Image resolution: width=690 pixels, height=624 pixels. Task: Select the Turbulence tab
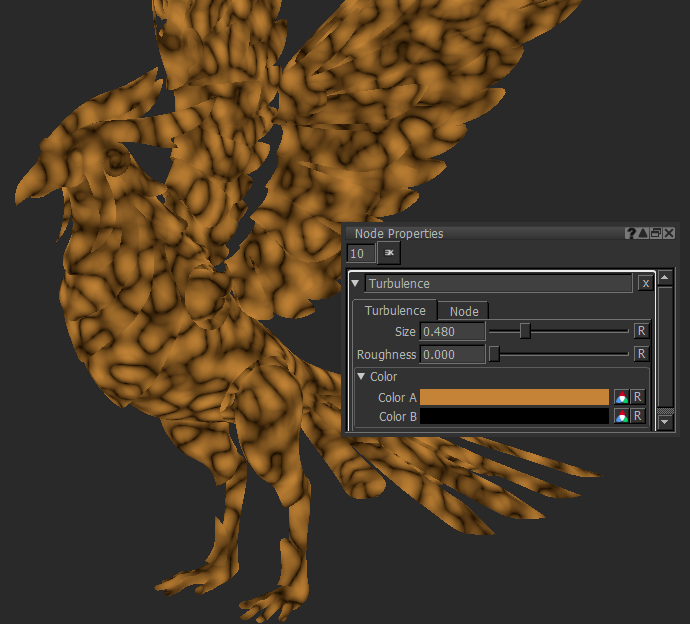click(395, 311)
